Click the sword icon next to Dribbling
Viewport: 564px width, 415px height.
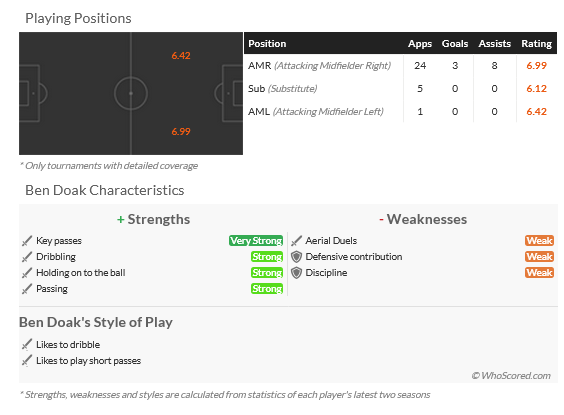27,257
